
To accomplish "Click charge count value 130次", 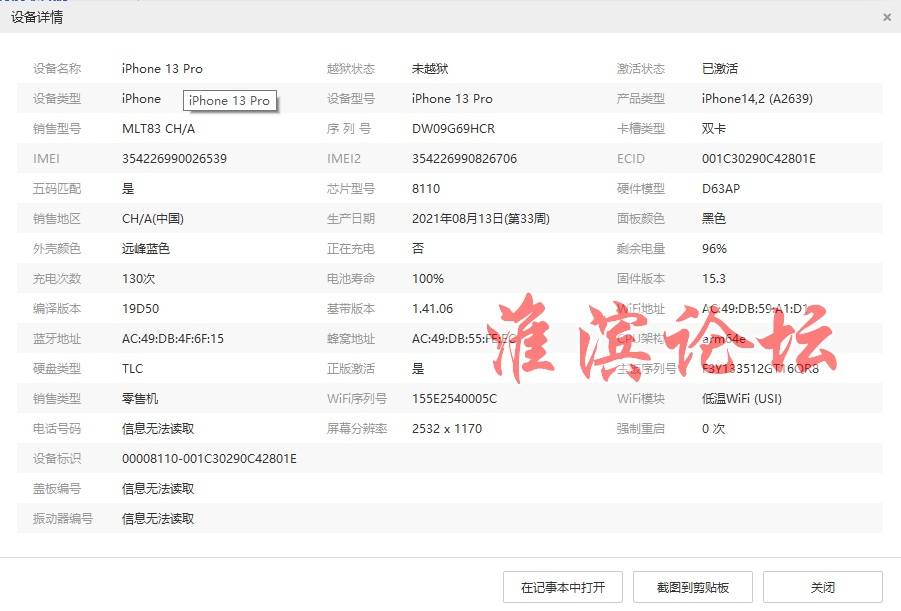I will (x=138, y=279).
